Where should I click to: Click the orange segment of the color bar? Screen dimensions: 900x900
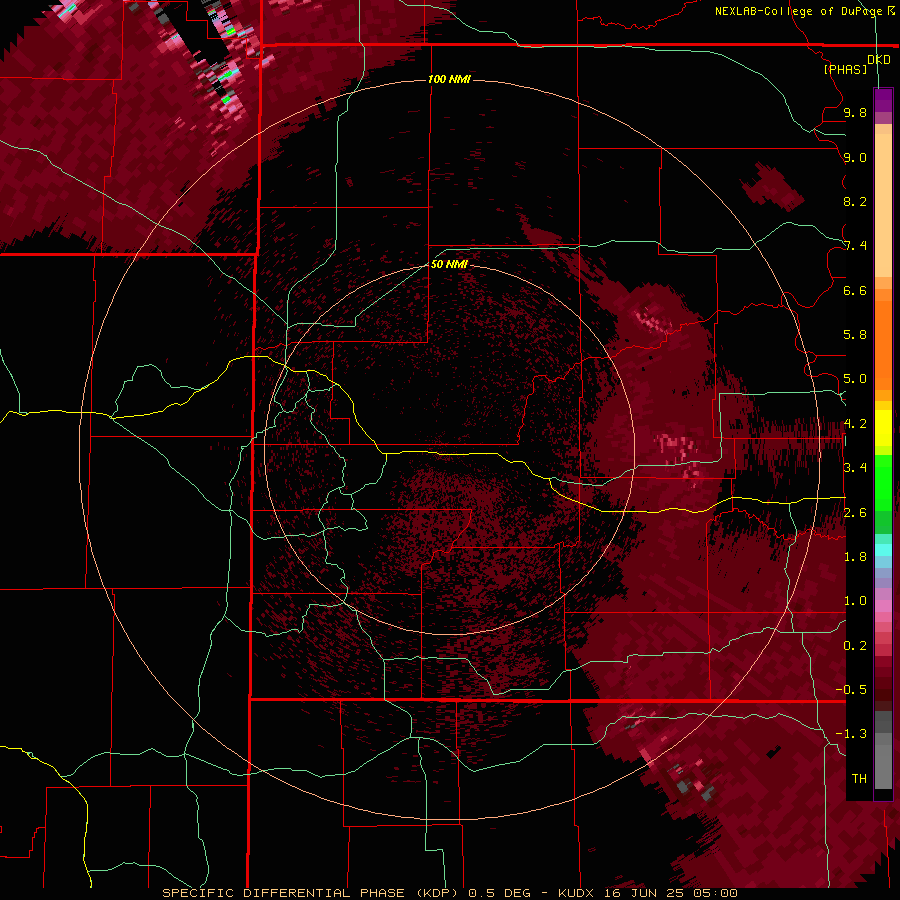click(883, 339)
